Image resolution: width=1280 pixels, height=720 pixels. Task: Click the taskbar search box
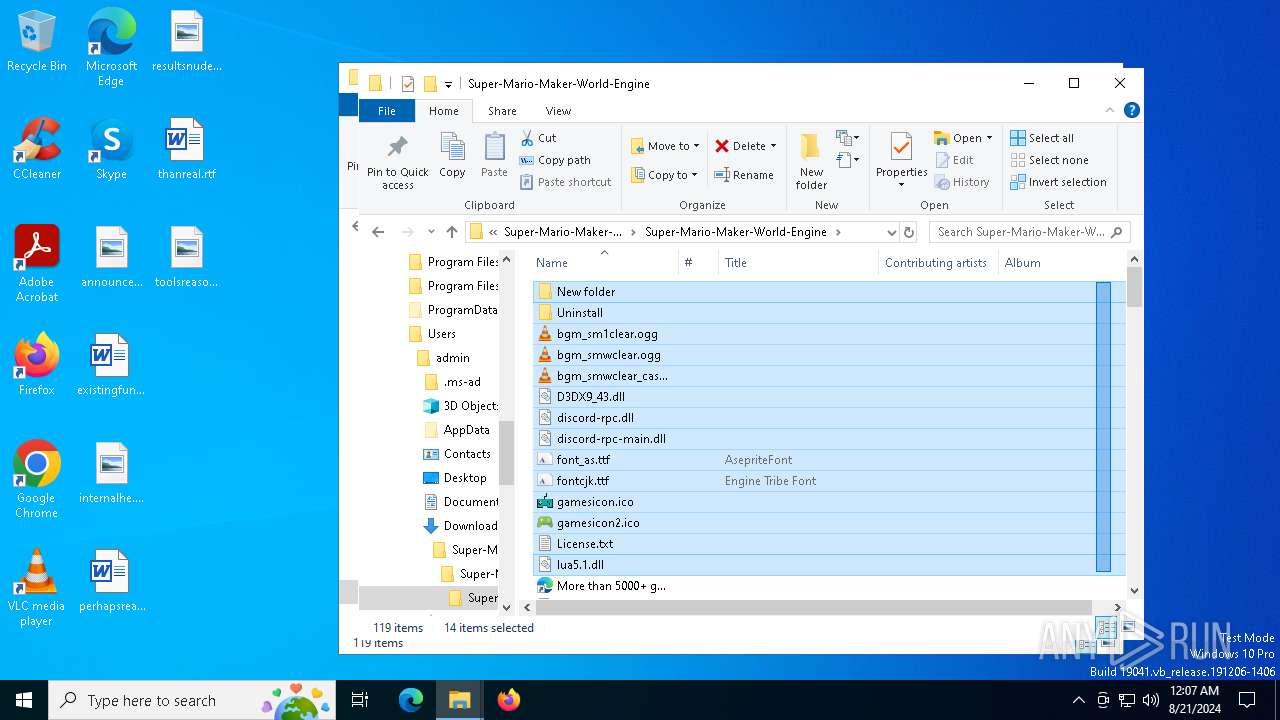pos(190,700)
